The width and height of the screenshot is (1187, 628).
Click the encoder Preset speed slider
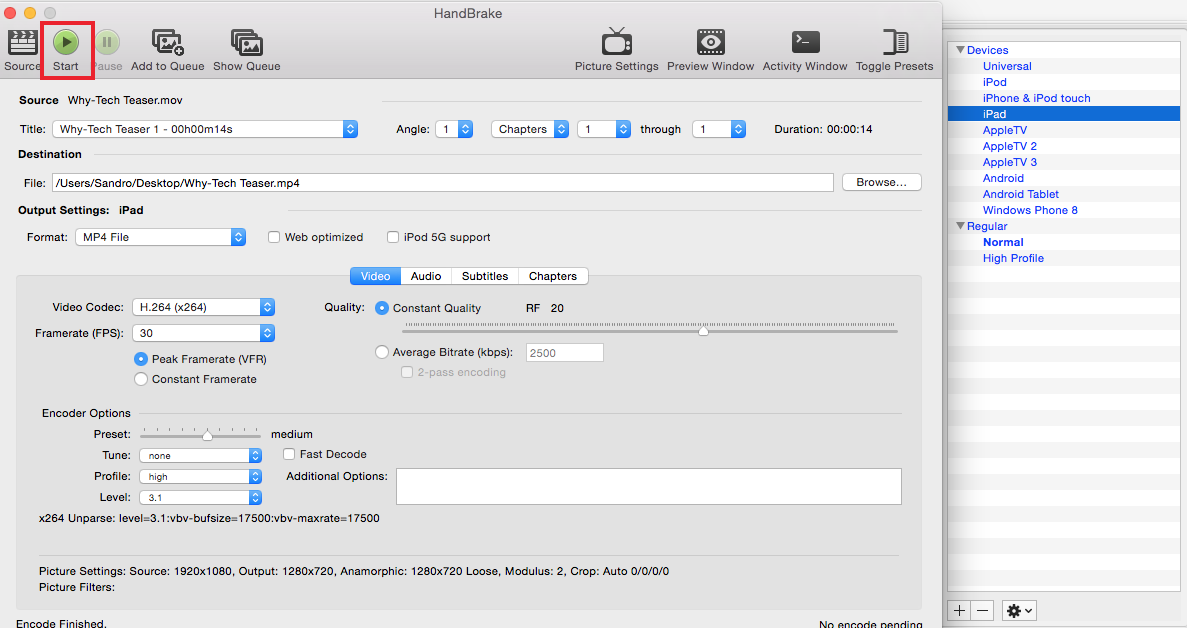point(207,435)
